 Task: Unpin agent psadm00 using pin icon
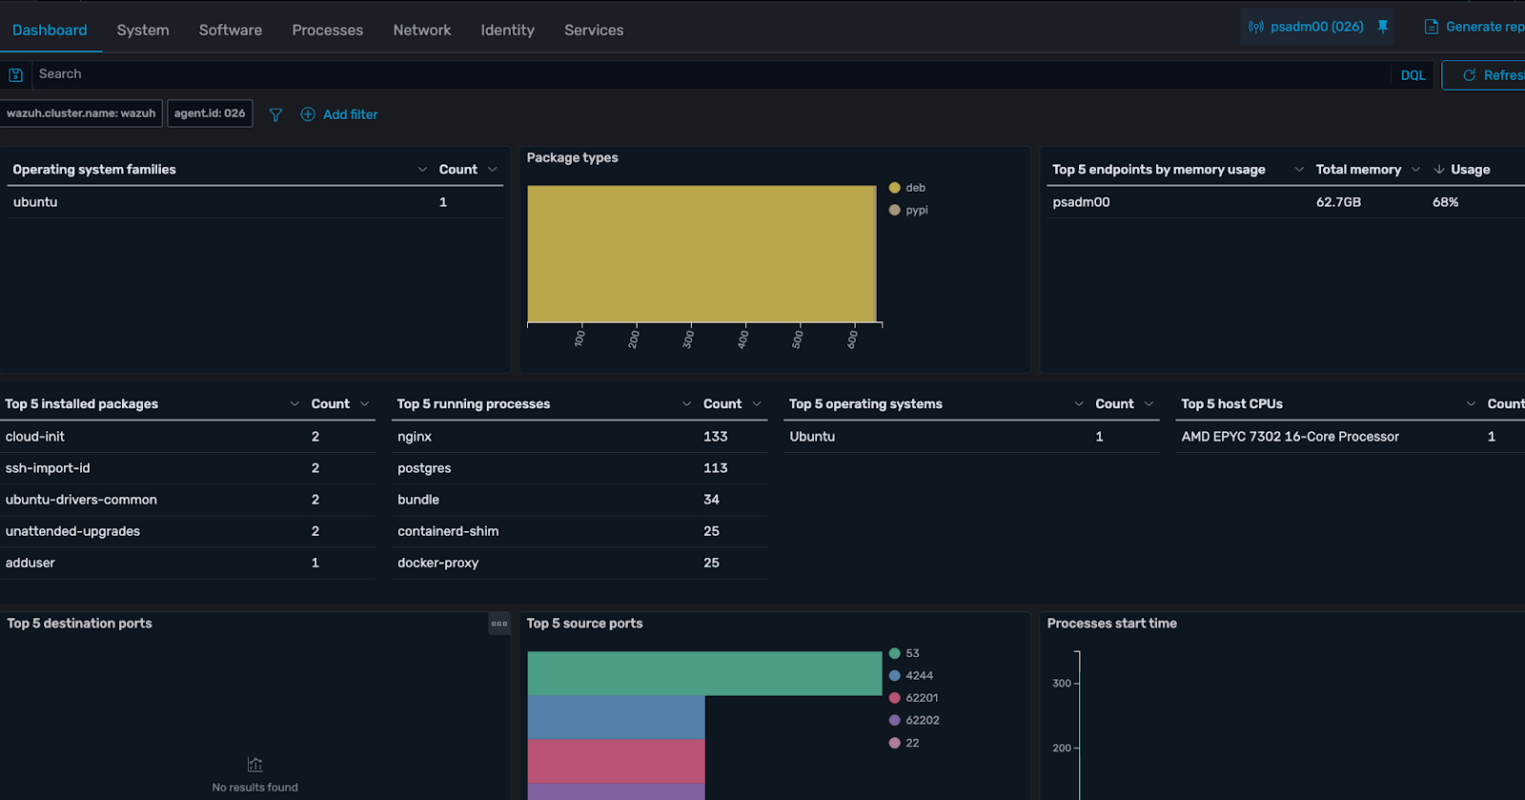pos(1383,27)
